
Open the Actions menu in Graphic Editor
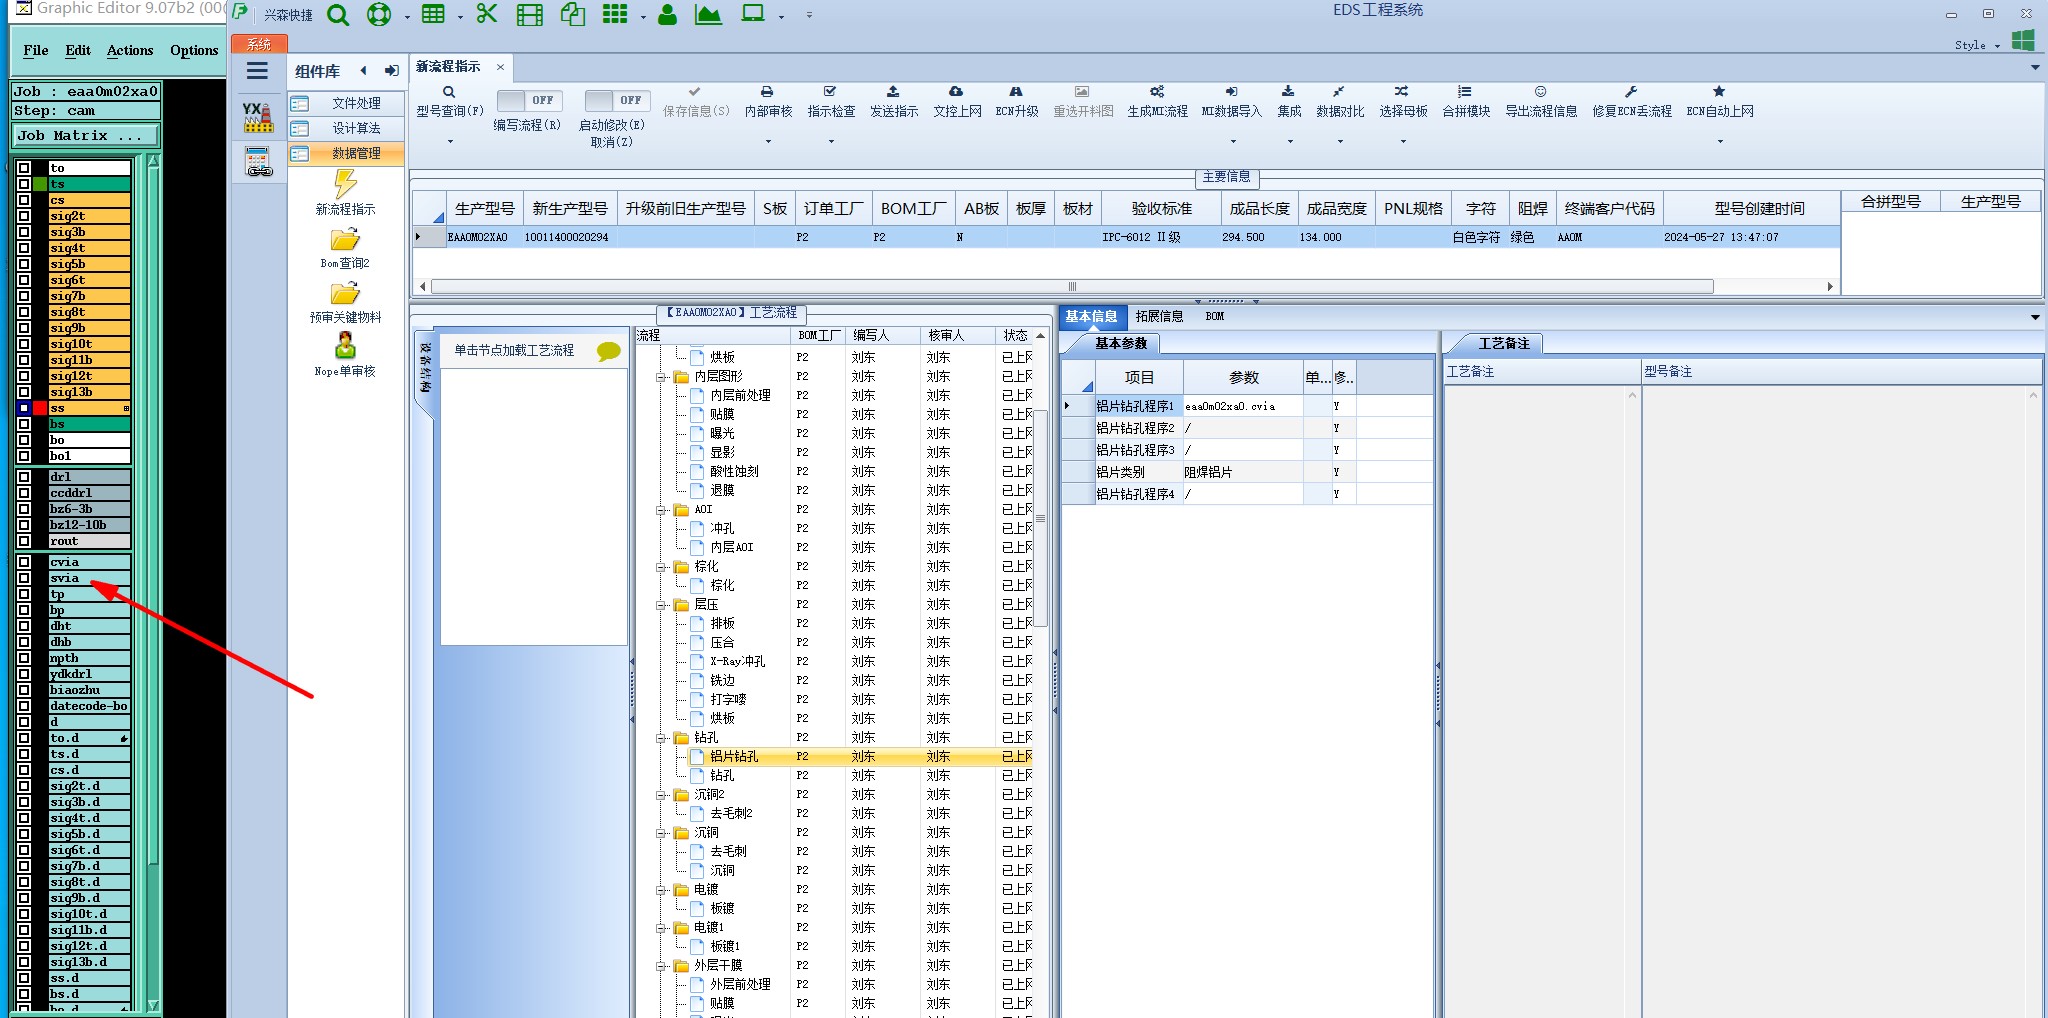[130, 50]
